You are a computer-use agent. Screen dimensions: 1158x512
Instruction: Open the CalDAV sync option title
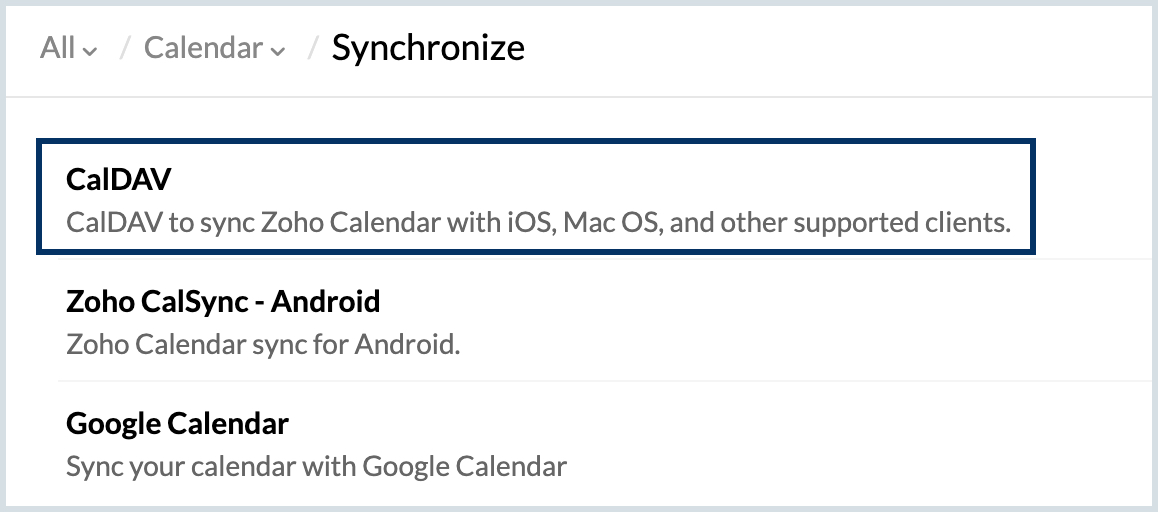click(x=119, y=180)
